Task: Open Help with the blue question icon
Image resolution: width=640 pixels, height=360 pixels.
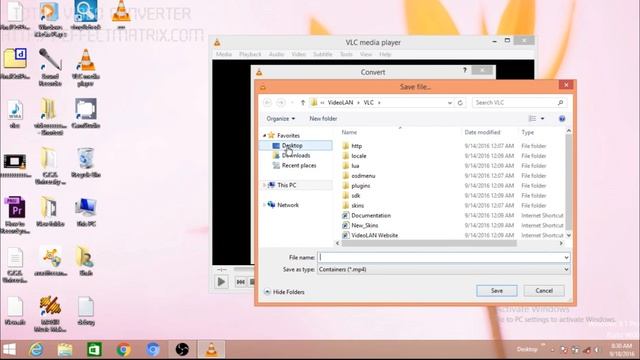Action: pyautogui.click(x=562, y=118)
